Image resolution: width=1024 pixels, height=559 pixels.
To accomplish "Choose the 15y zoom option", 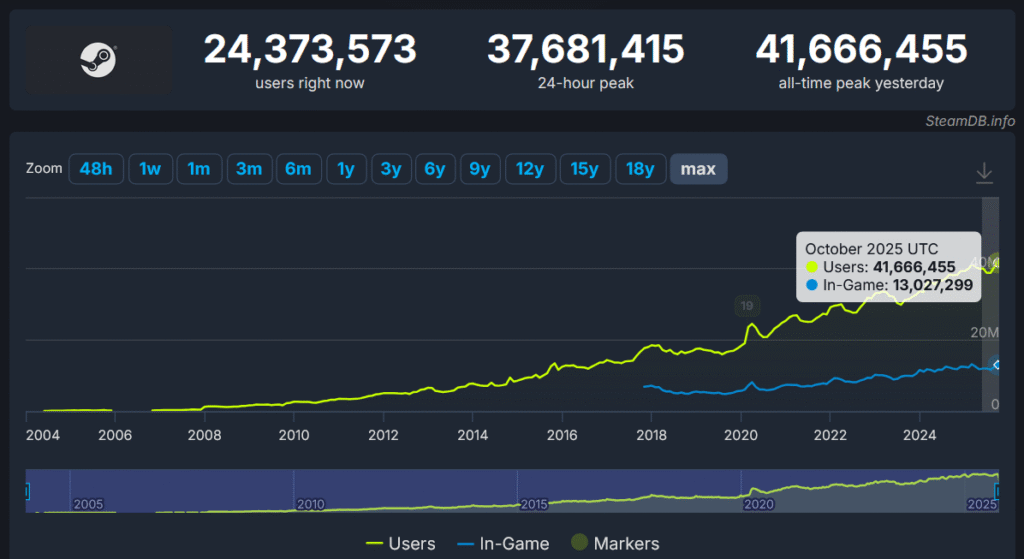I will (x=584, y=169).
